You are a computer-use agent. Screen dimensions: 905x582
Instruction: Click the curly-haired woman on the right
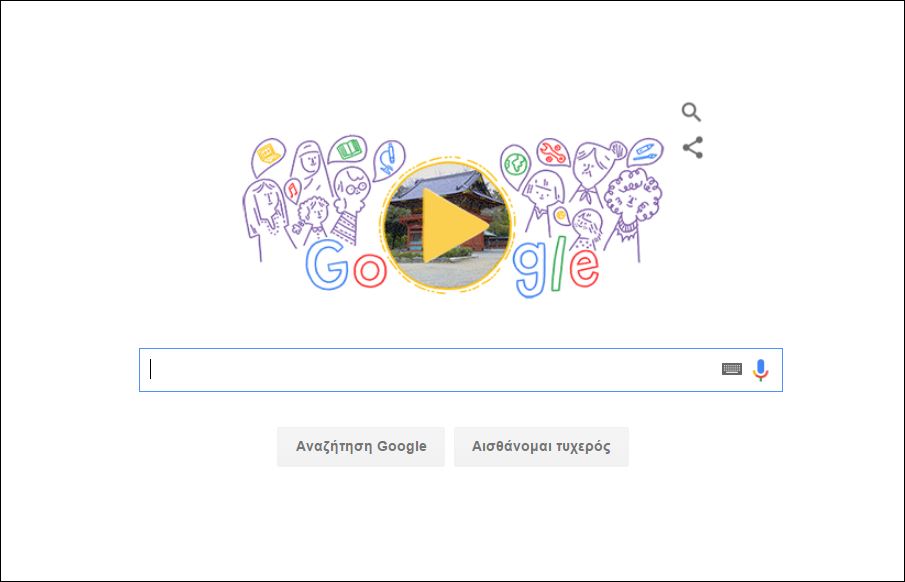click(630, 211)
